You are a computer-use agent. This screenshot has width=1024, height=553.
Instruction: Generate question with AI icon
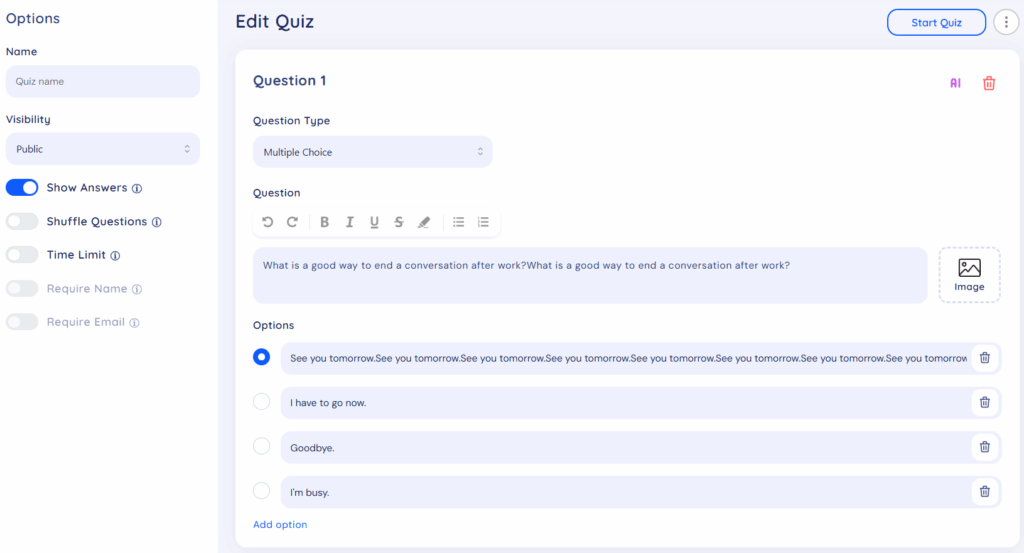(x=955, y=83)
